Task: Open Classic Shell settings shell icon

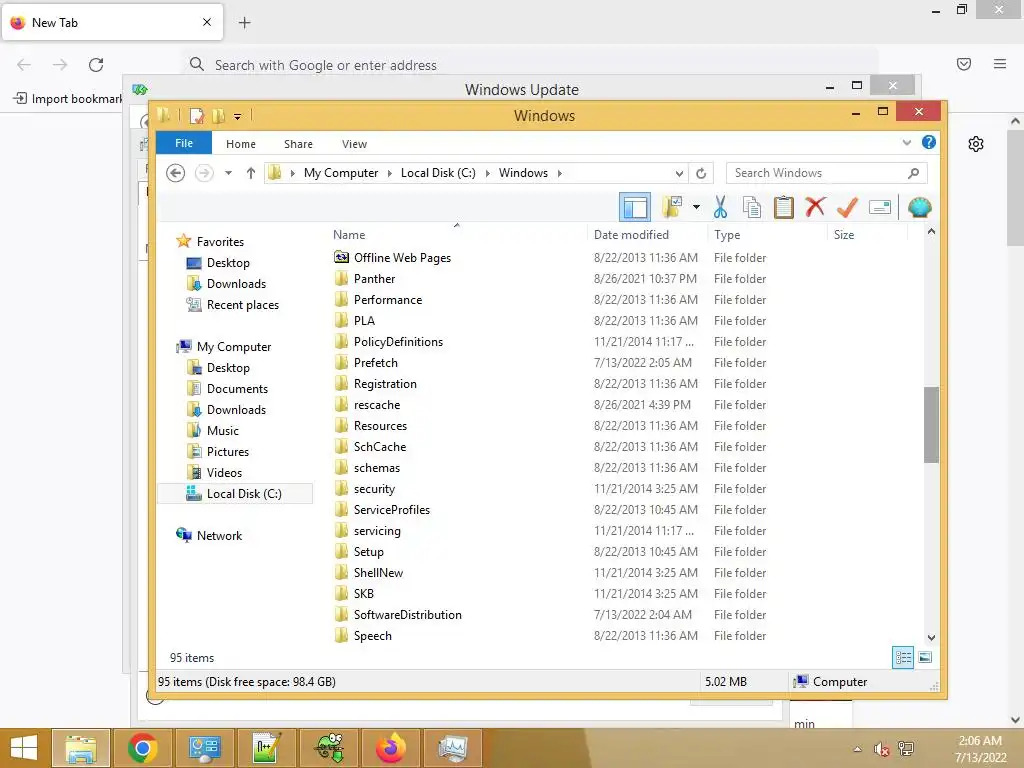Action: [919, 208]
